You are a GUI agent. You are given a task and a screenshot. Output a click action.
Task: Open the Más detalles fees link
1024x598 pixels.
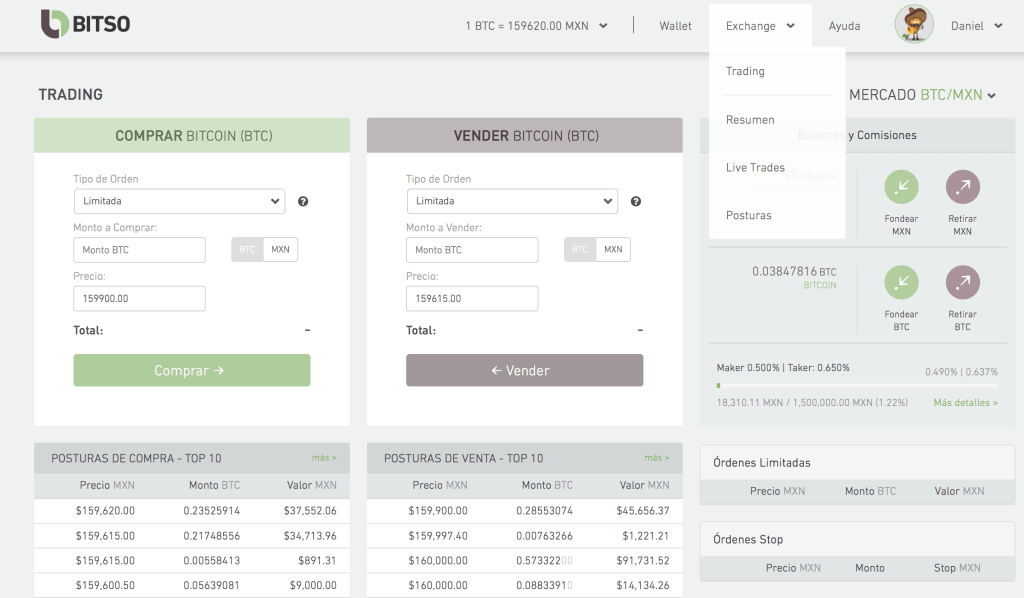[965, 403]
